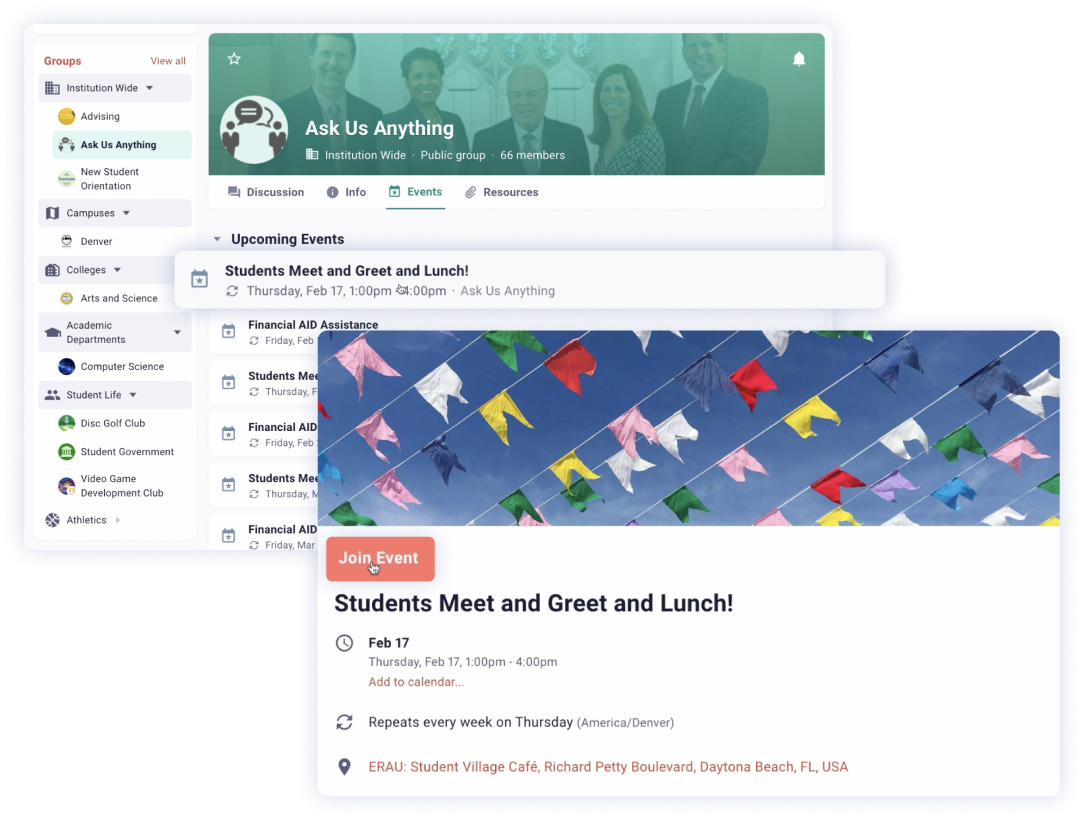
Task: Click the repeat icon beside Repeats every week
Action: (344, 722)
